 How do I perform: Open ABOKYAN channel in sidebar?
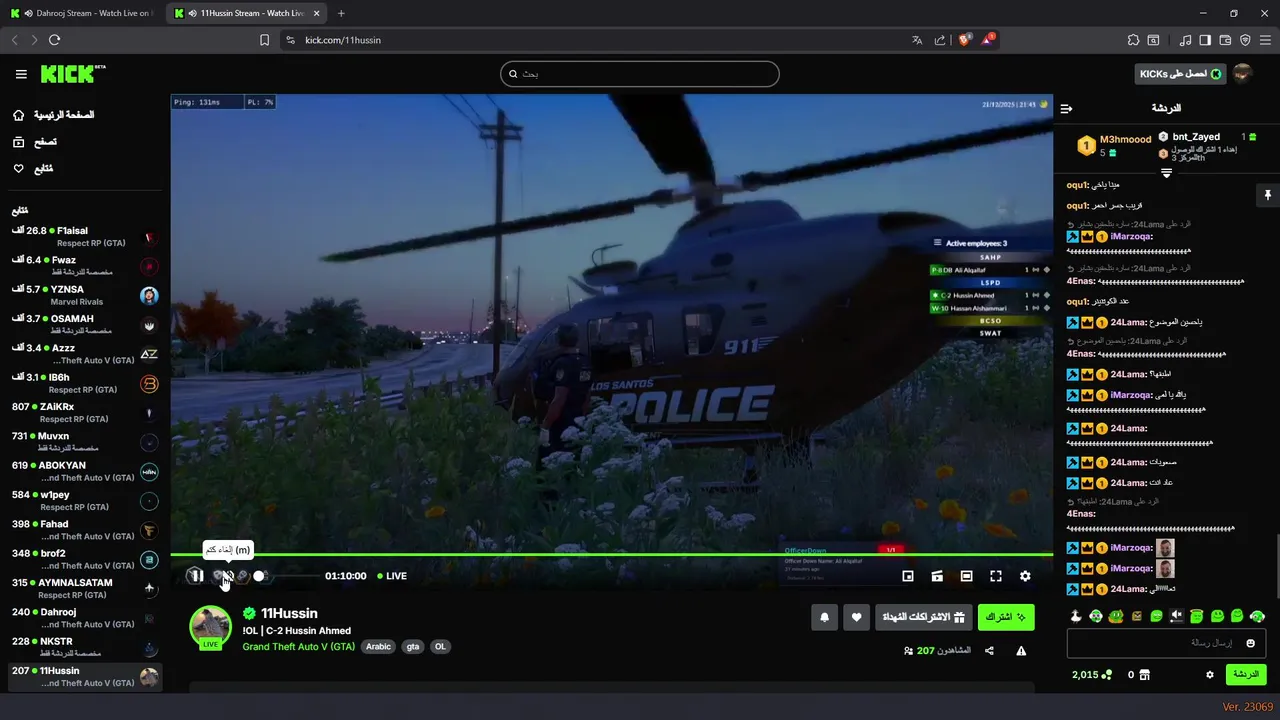point(84,471)
